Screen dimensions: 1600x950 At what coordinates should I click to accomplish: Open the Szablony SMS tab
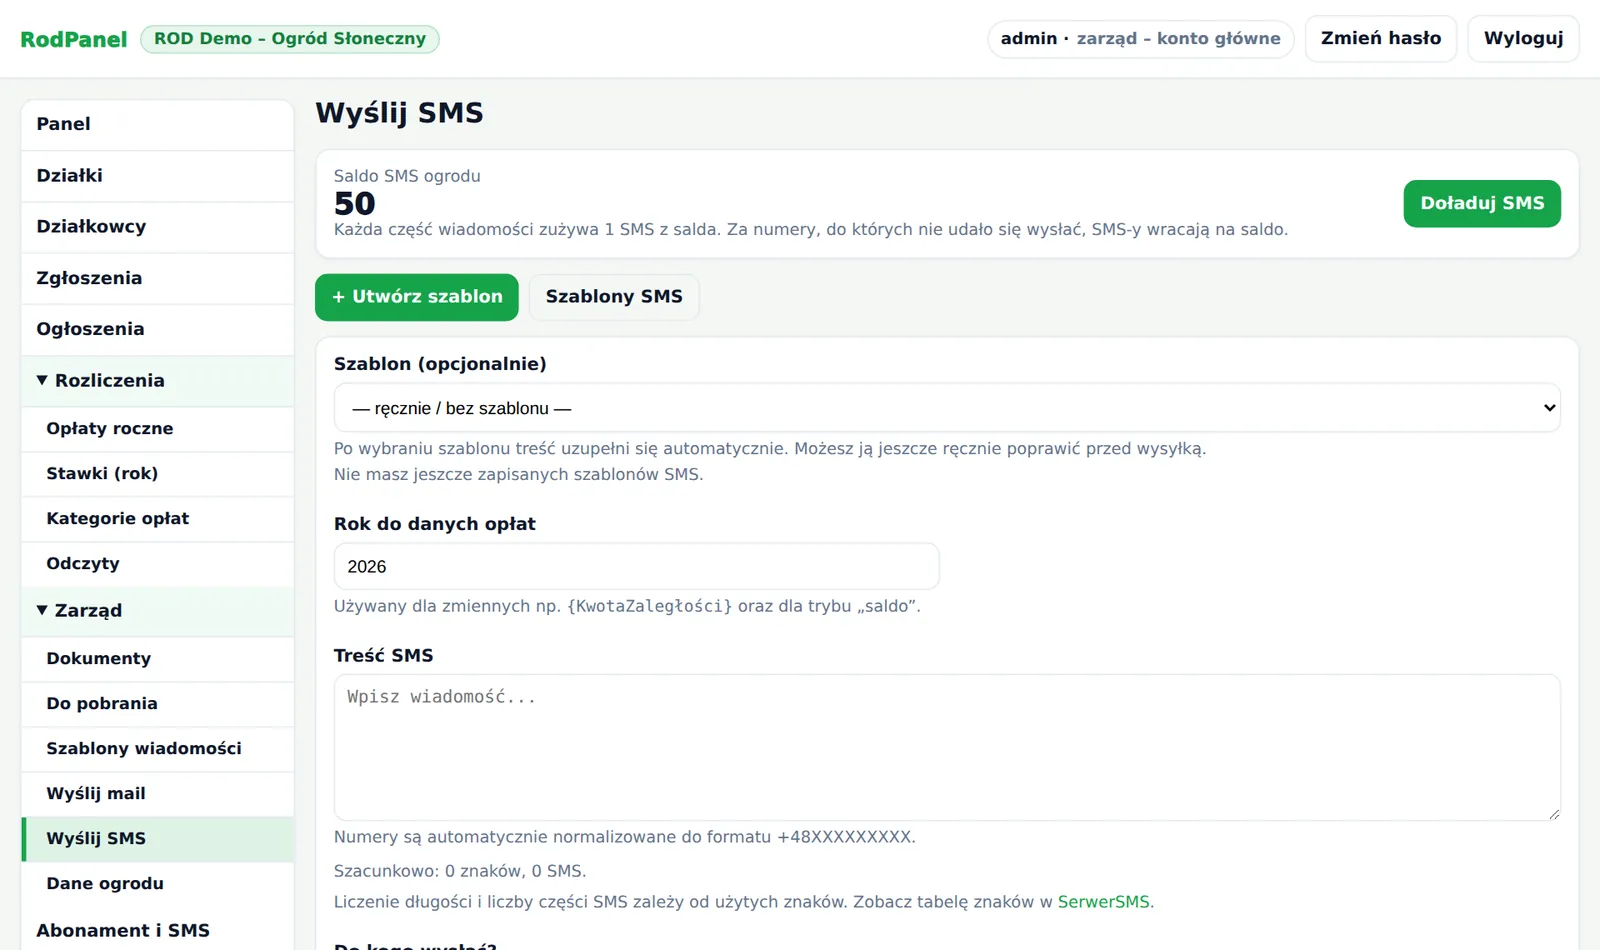(614, 297)
